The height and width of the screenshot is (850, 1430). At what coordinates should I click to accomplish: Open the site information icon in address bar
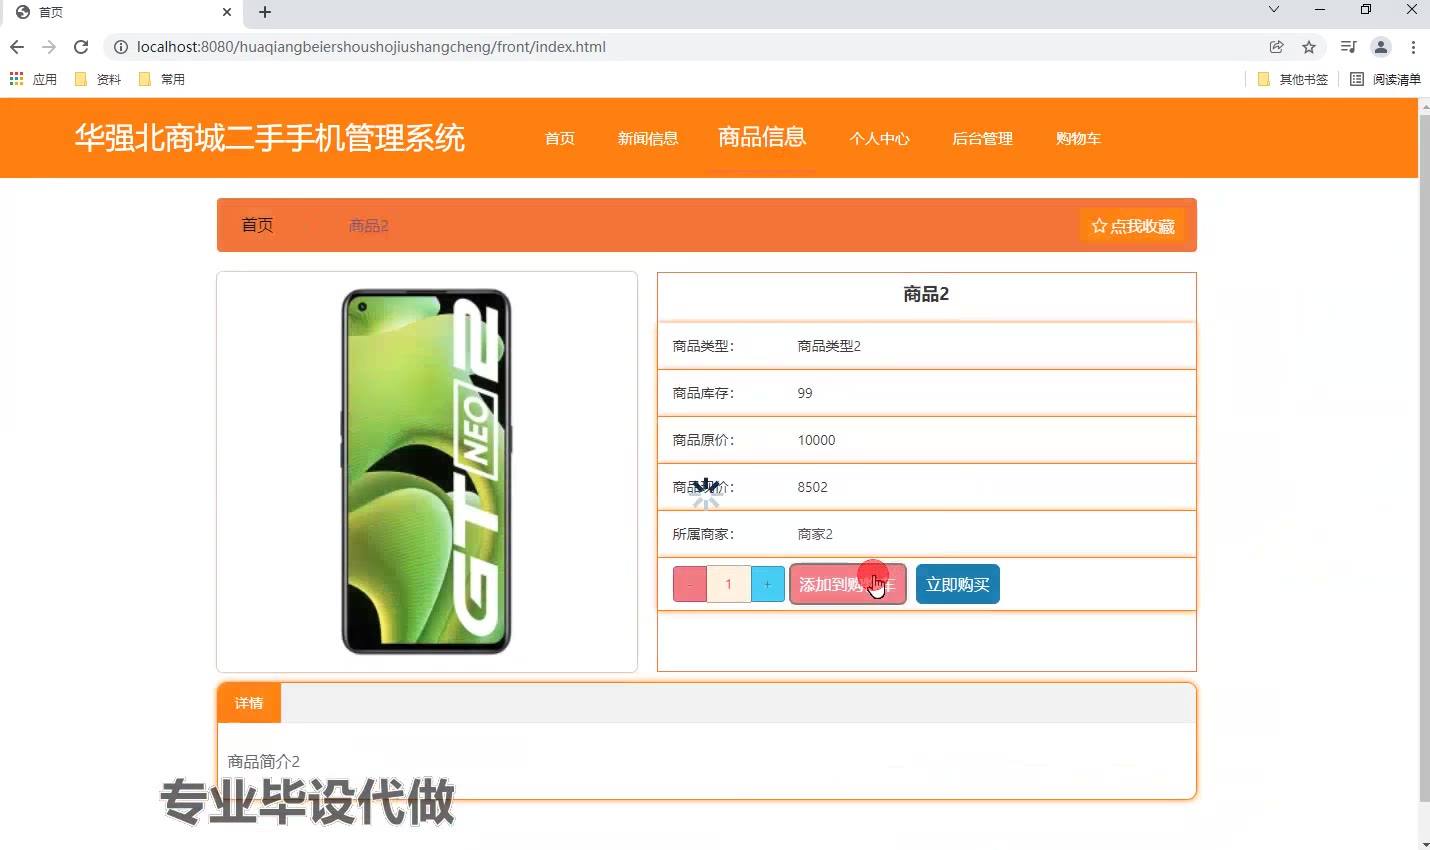point(121,47)
